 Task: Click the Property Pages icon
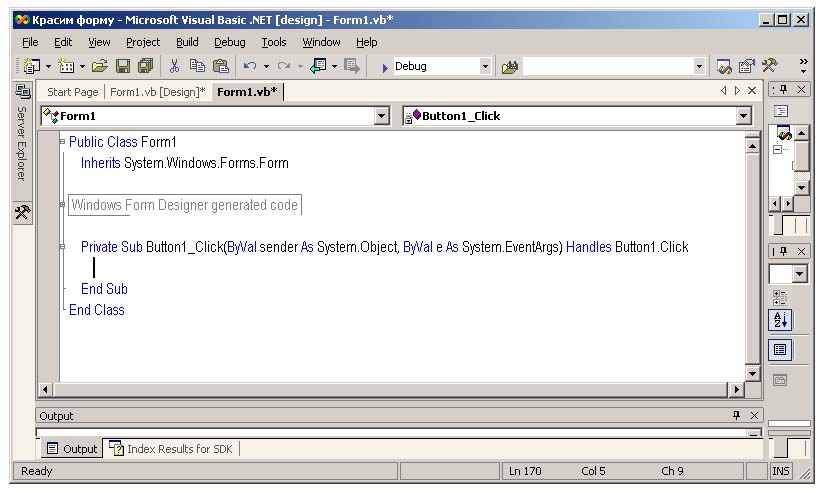[x=780, y=380]
